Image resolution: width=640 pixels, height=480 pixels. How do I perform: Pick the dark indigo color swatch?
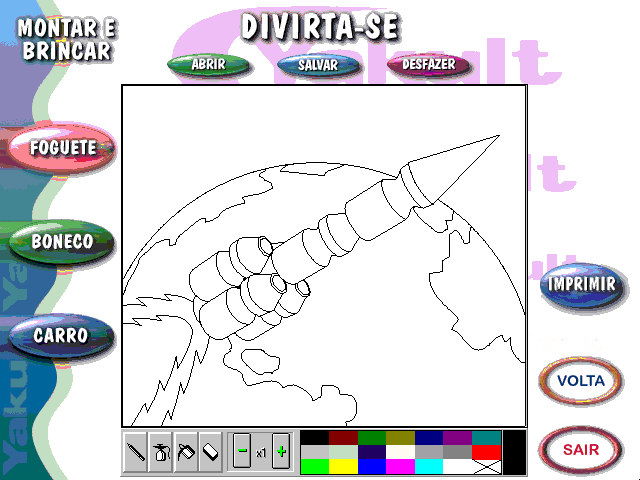[372, 452]
